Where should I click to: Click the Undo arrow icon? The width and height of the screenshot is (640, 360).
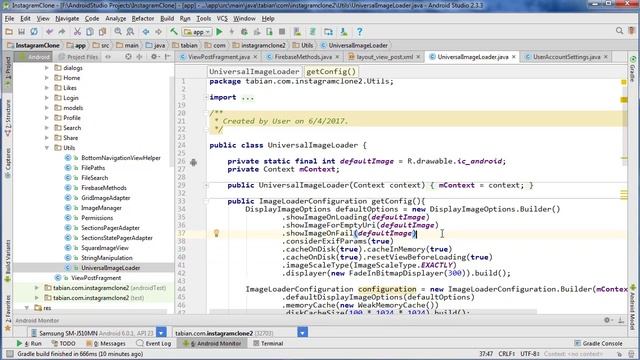click(x=49, y=32)
